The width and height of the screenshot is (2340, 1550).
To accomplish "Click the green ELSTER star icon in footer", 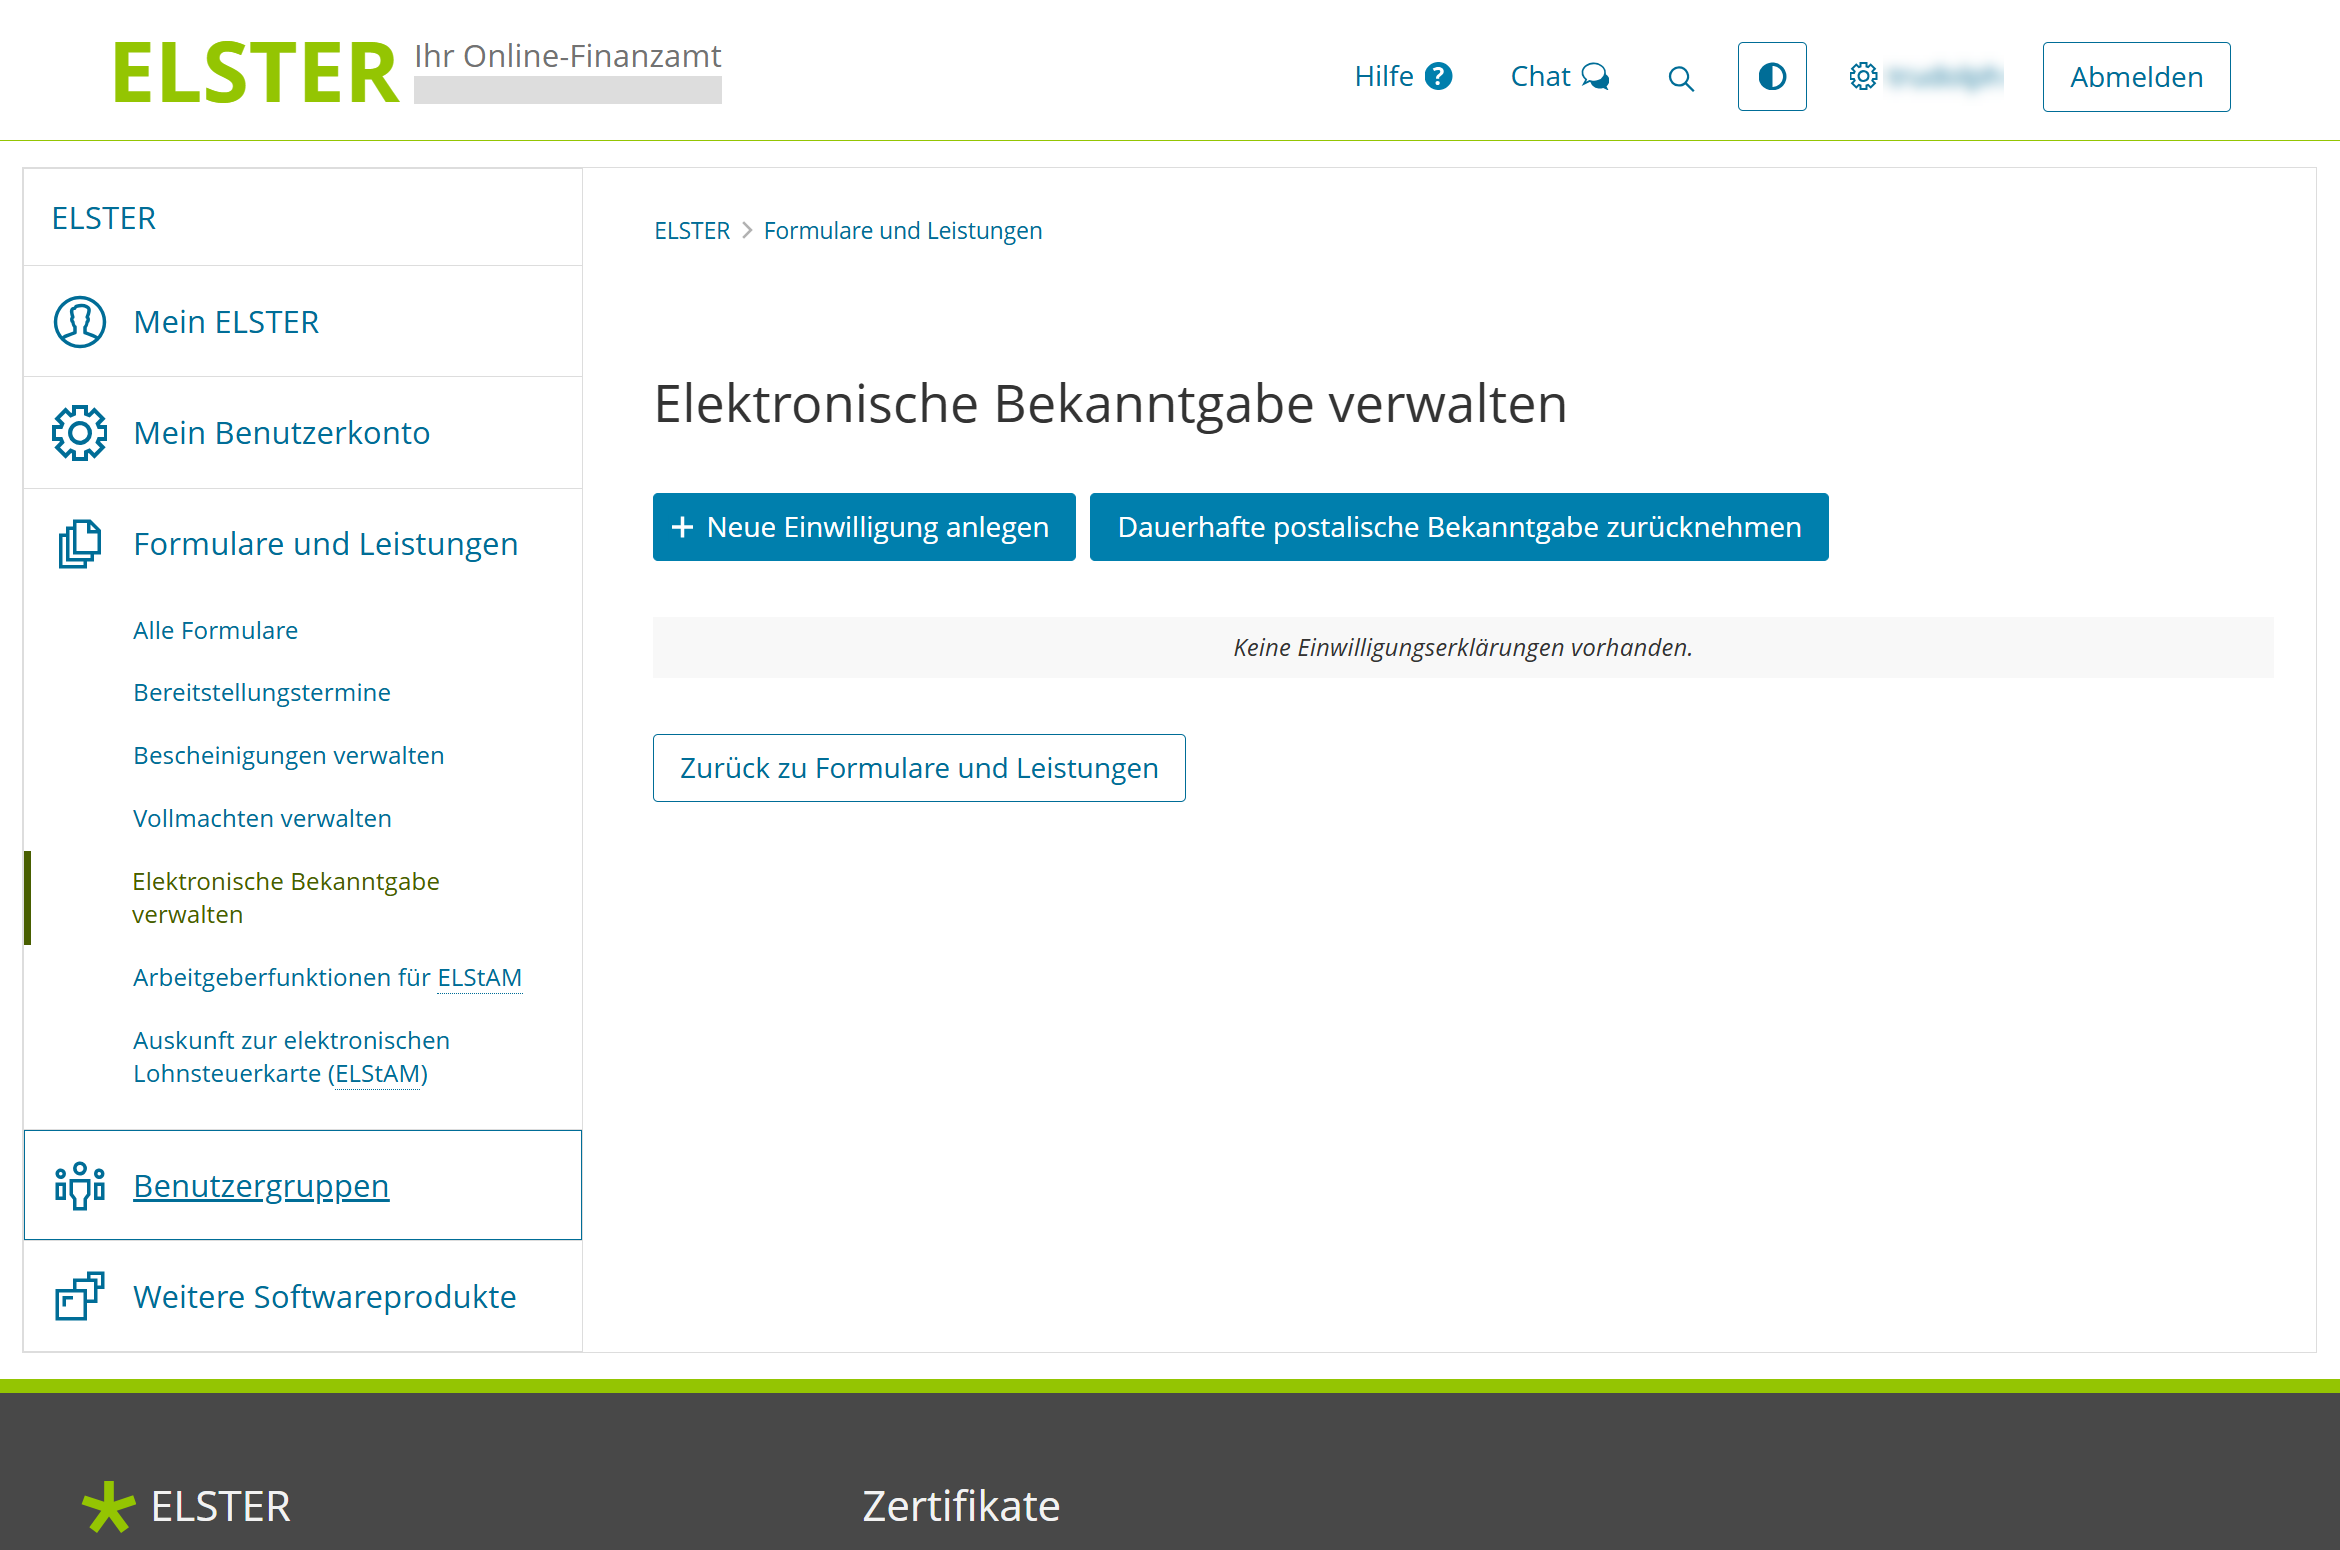I will pyautogui.click(x=108, y=1507).
